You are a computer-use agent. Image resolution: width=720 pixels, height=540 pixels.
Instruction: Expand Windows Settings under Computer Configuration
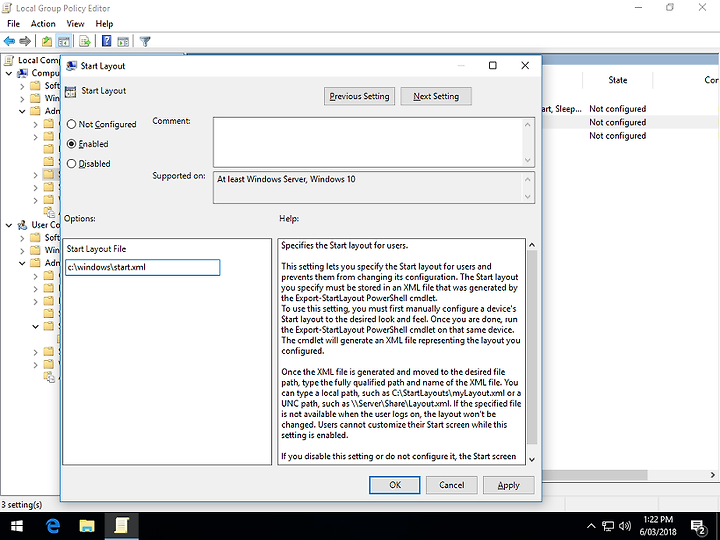pyautogui.click(x=22, y=98)
